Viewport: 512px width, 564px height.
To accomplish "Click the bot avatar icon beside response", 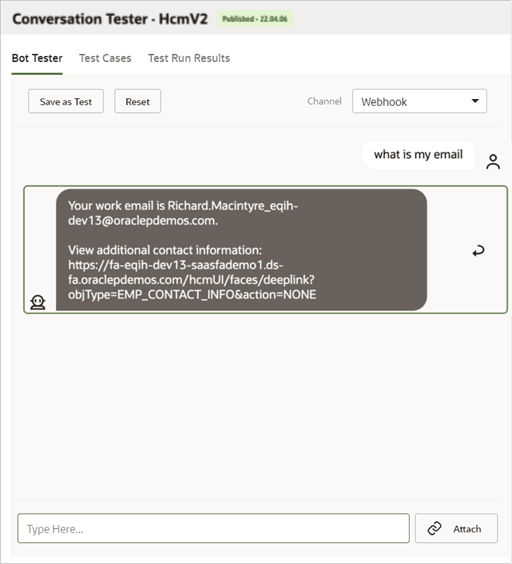I will [x=38, y=302].
